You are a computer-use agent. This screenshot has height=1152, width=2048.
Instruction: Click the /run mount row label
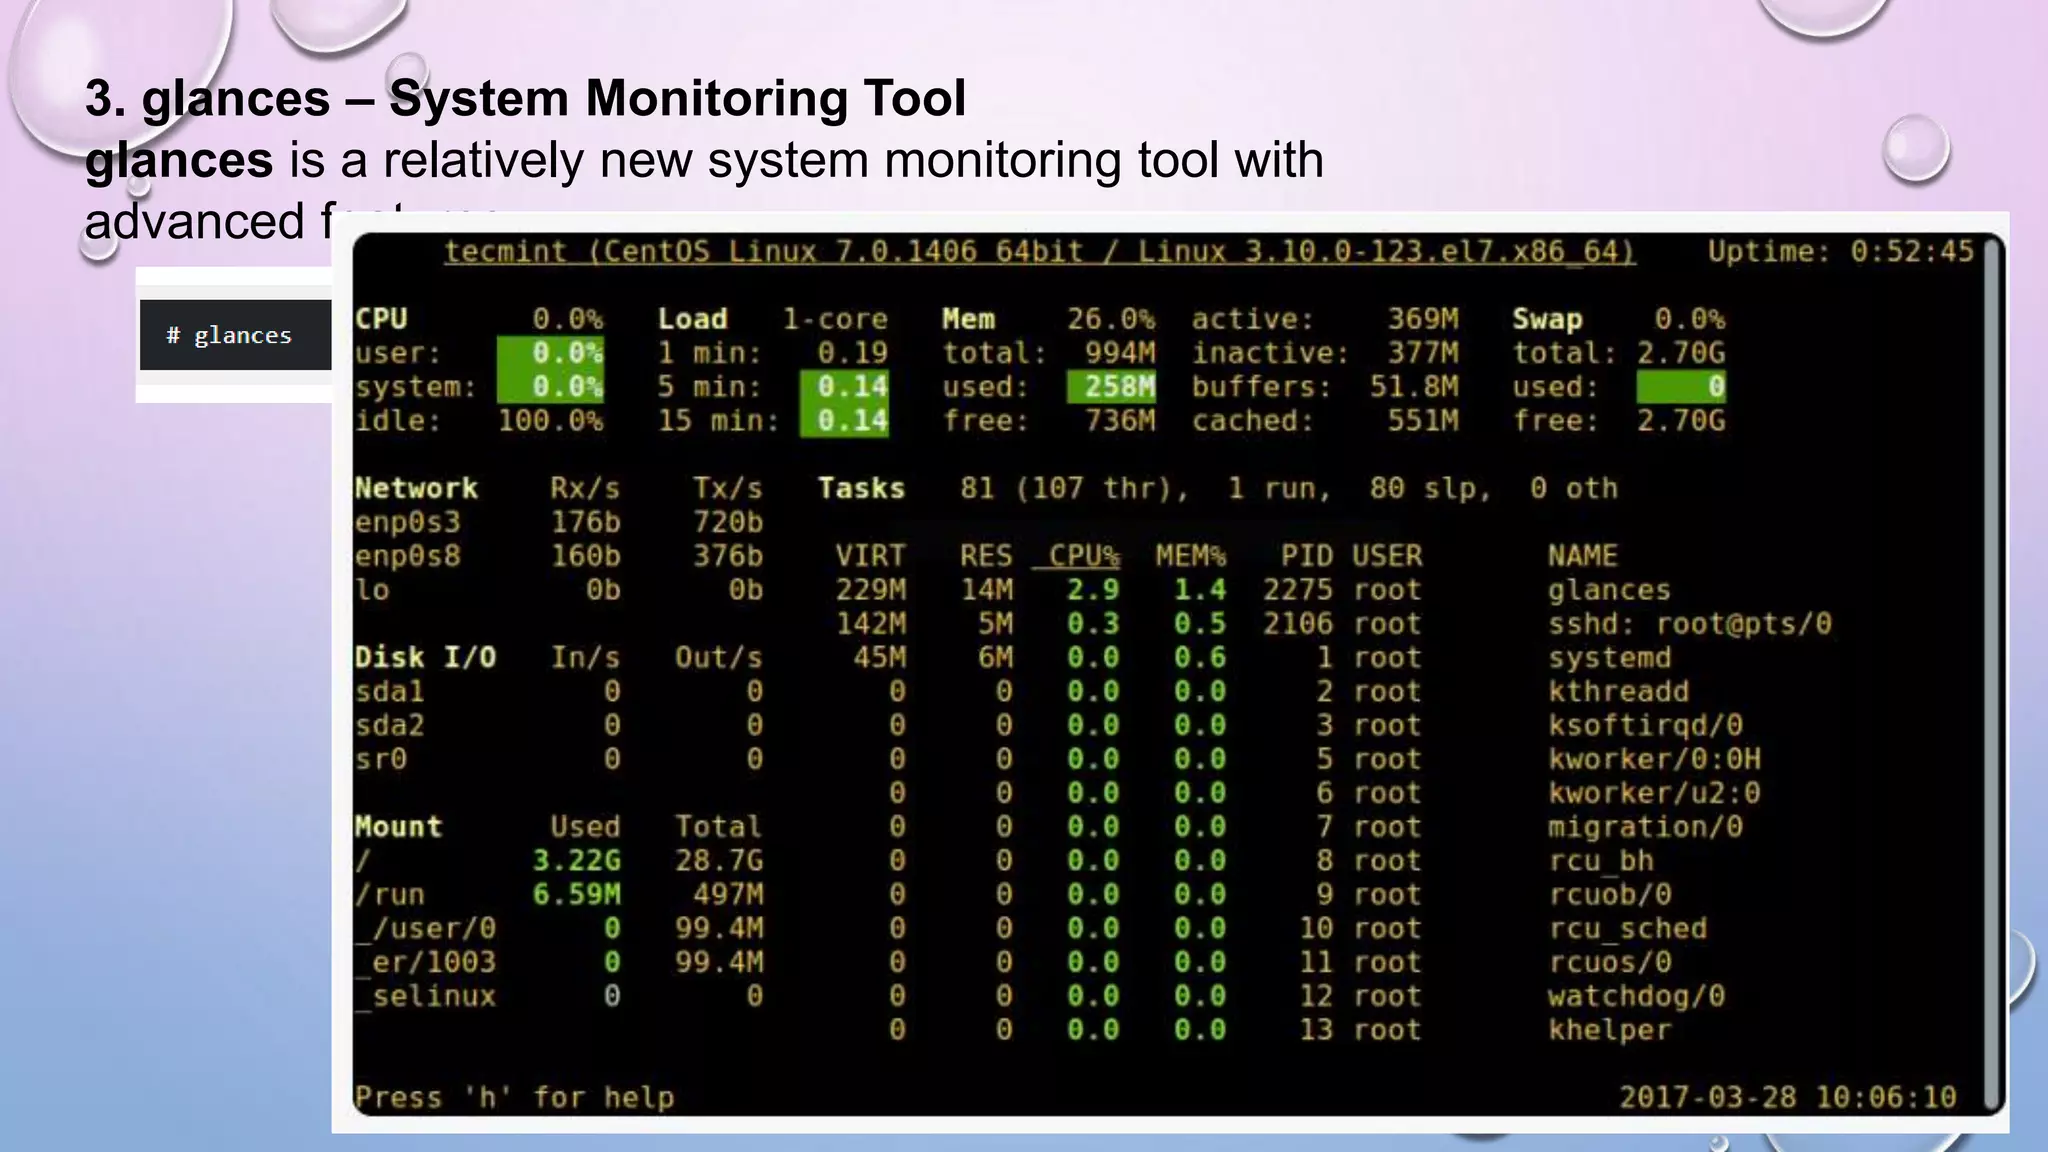click(390, 894)
